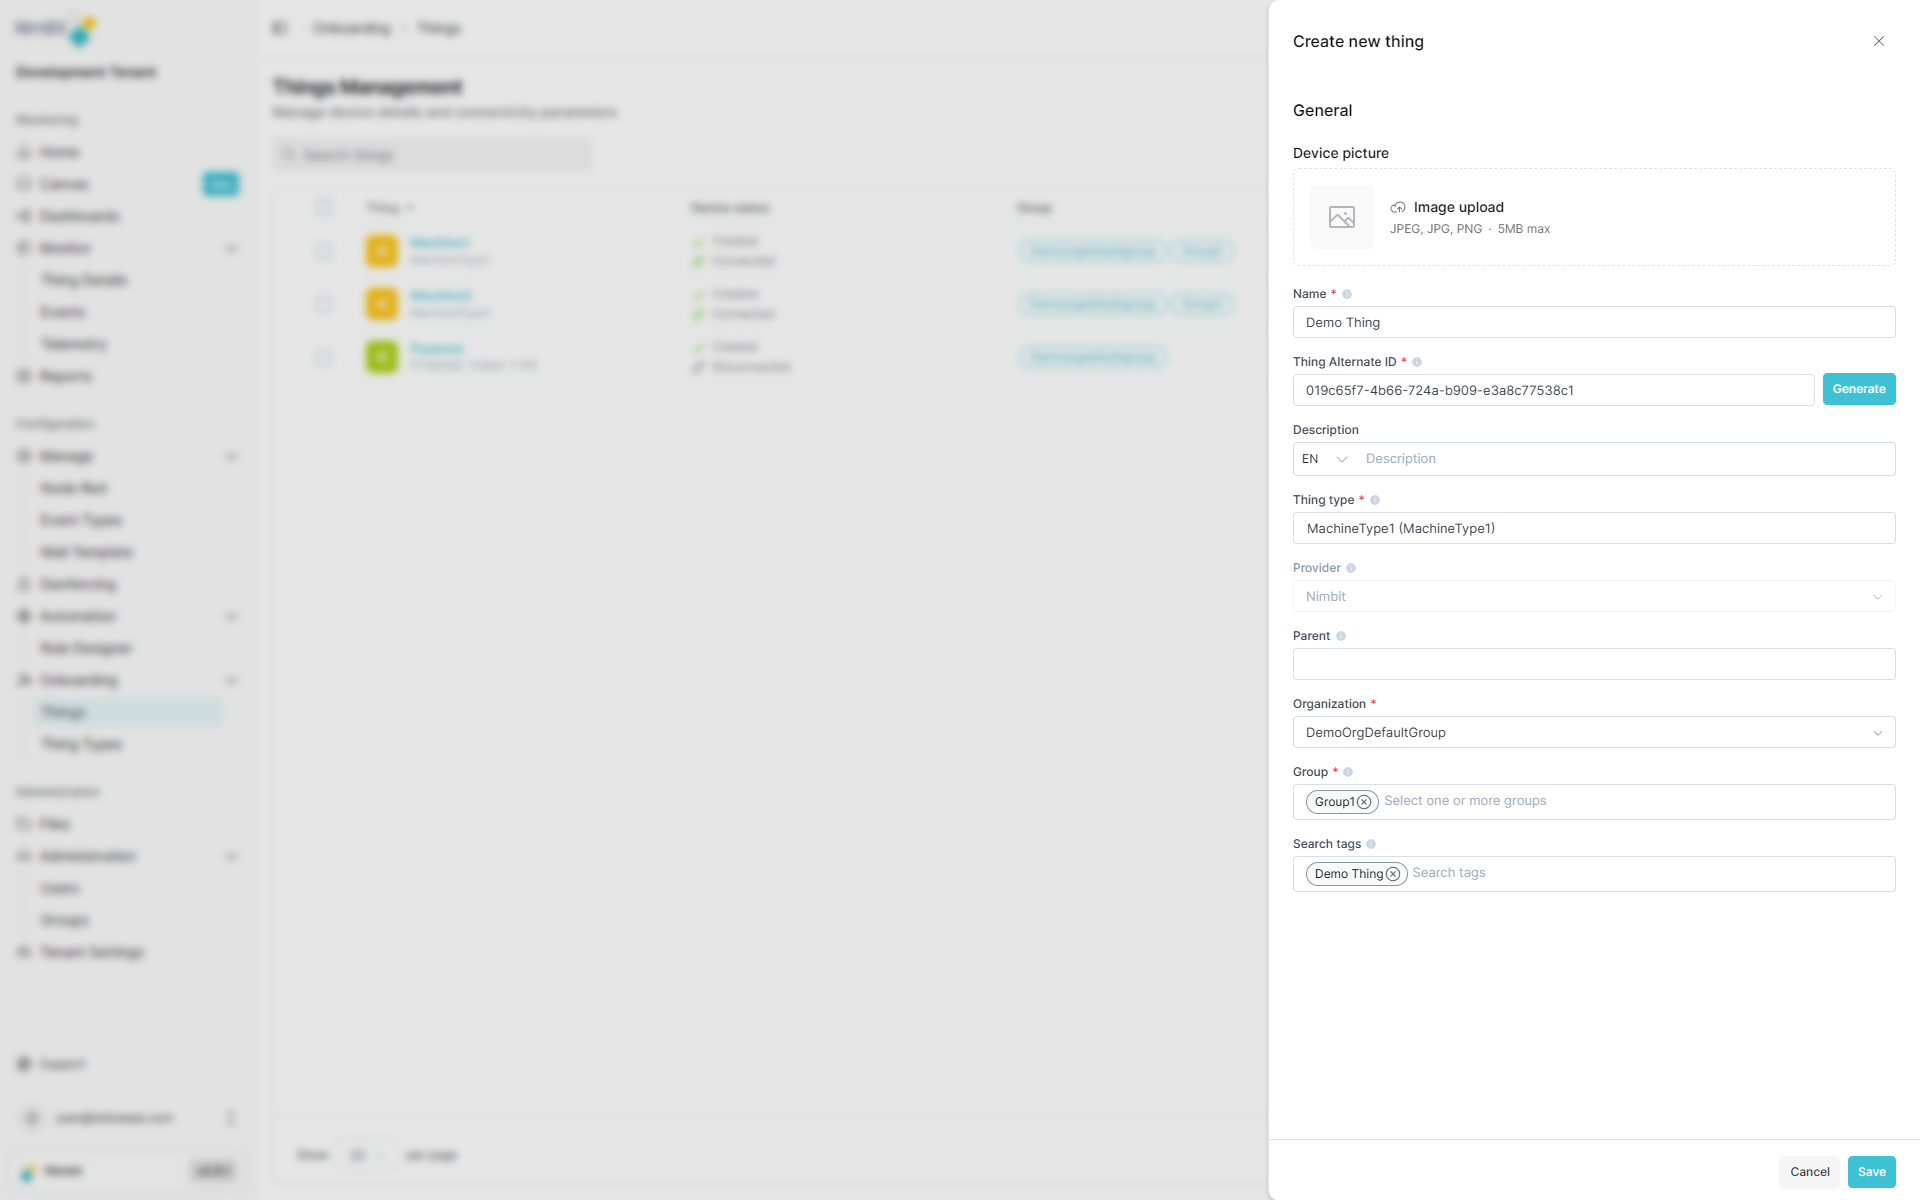
Task: Click the info icon next to Provider
Action: click(x=1351, y=568)
